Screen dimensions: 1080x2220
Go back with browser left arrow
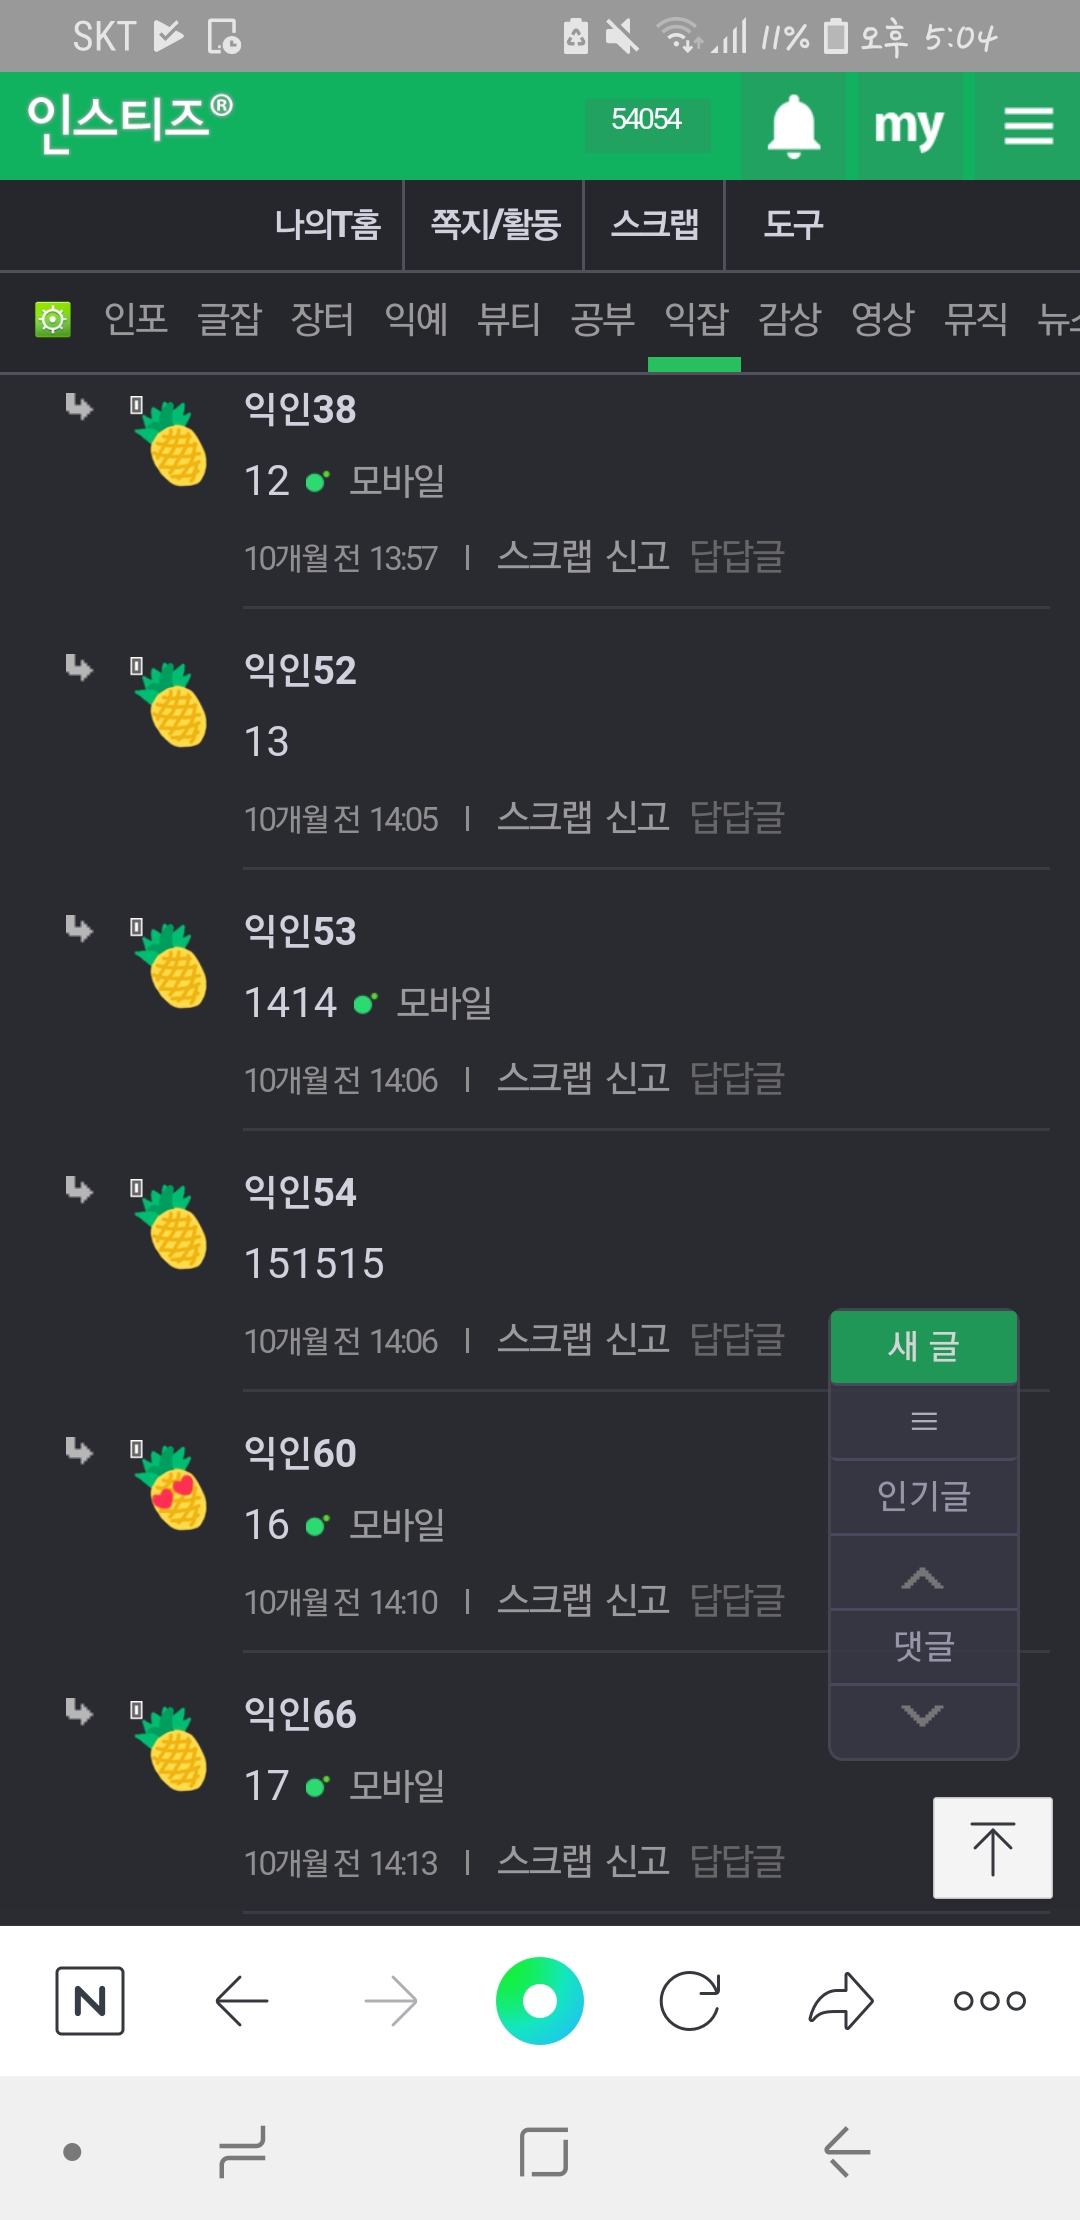pos(242,2001)
